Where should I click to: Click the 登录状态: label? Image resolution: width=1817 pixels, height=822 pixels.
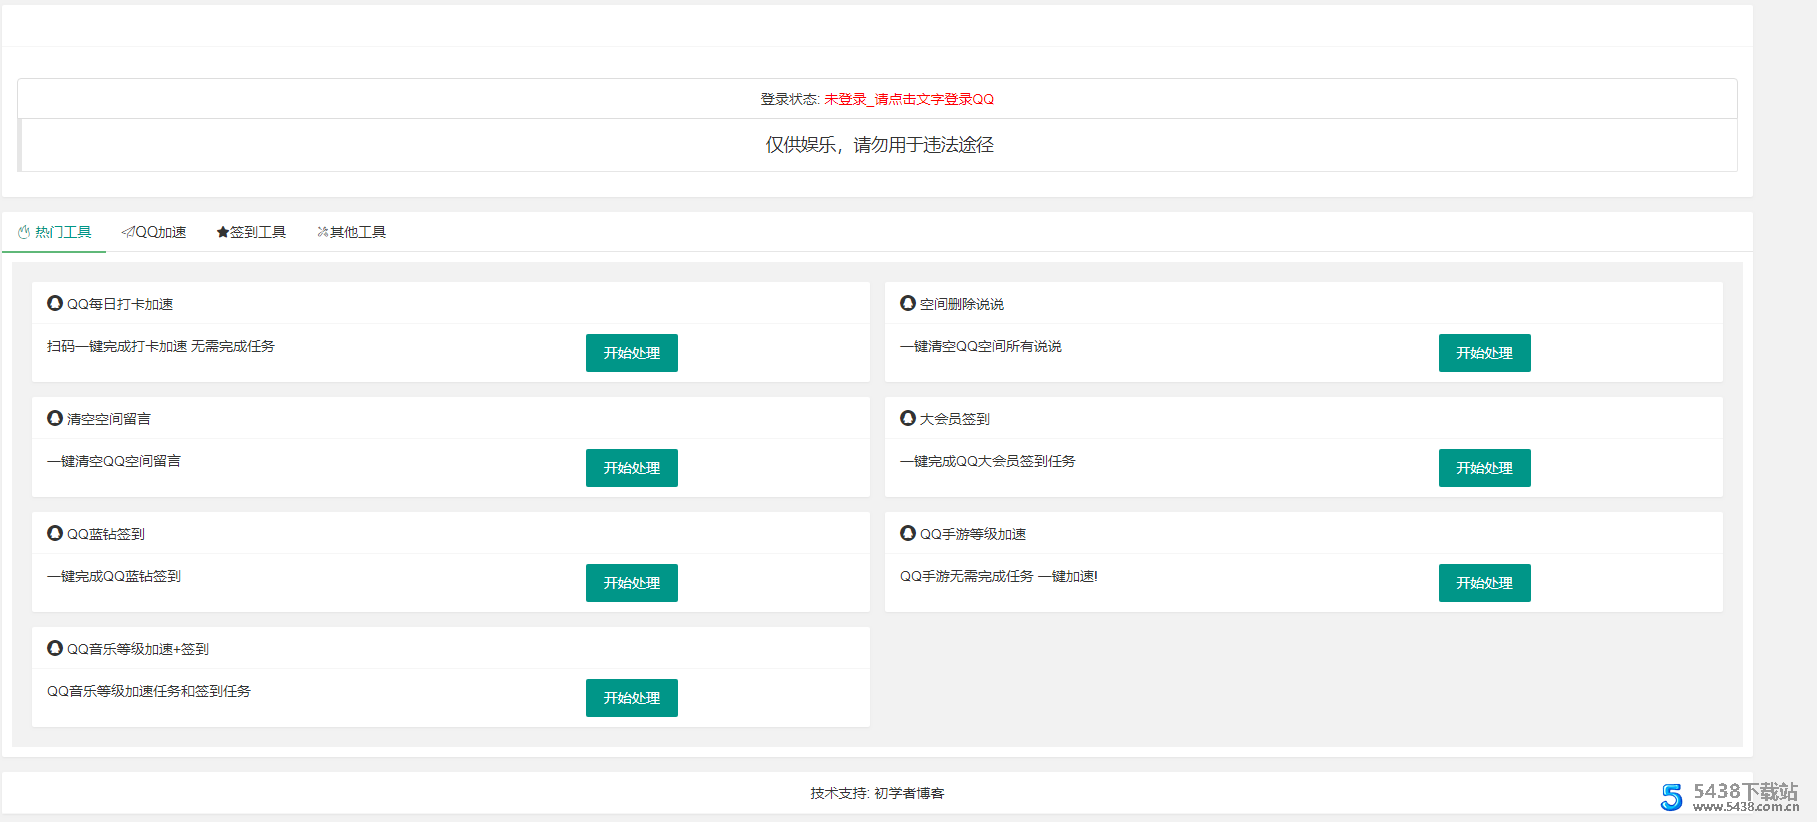pyautogui.click(x=790, y=99)
